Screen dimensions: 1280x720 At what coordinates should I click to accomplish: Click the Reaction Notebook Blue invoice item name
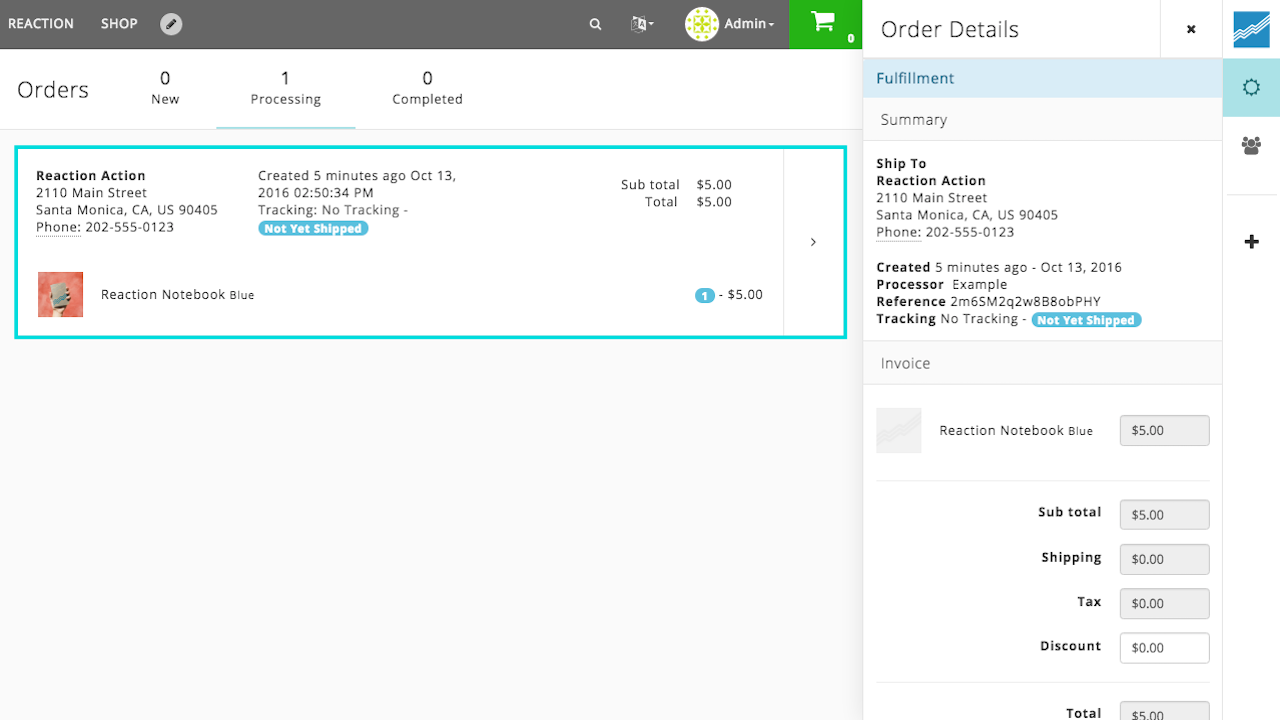(1016, 431)
